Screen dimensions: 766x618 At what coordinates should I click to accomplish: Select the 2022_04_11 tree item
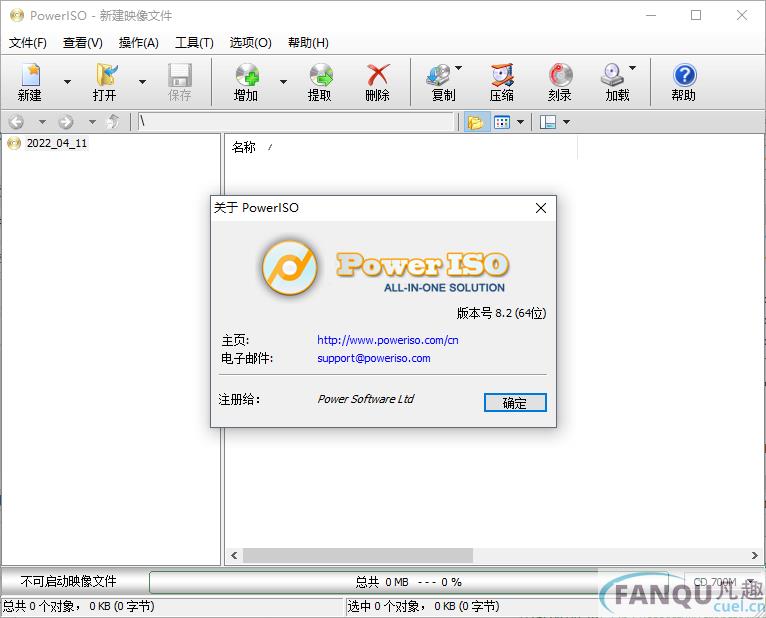tap(47, 143)
